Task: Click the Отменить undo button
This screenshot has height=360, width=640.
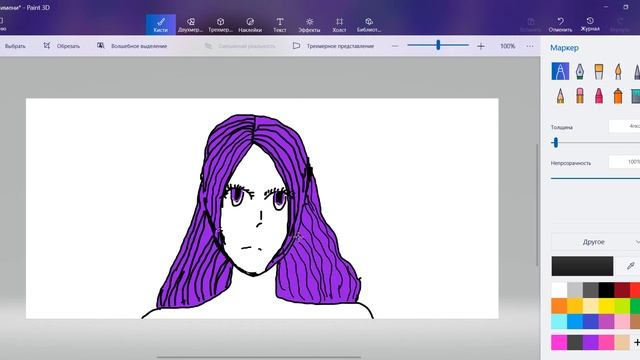Action: (560, 24)
